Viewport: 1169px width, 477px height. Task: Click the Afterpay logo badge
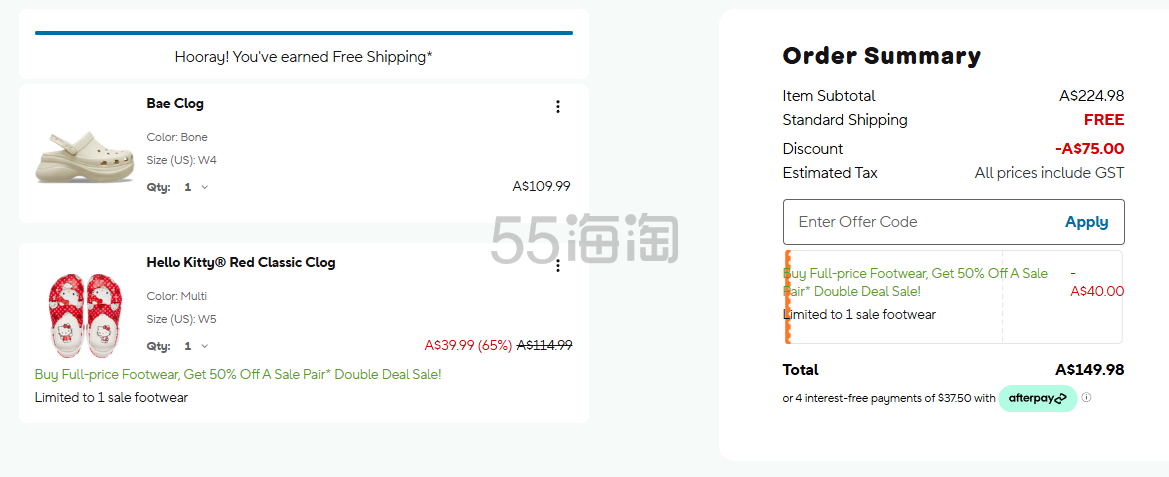tap(1038, 399)
